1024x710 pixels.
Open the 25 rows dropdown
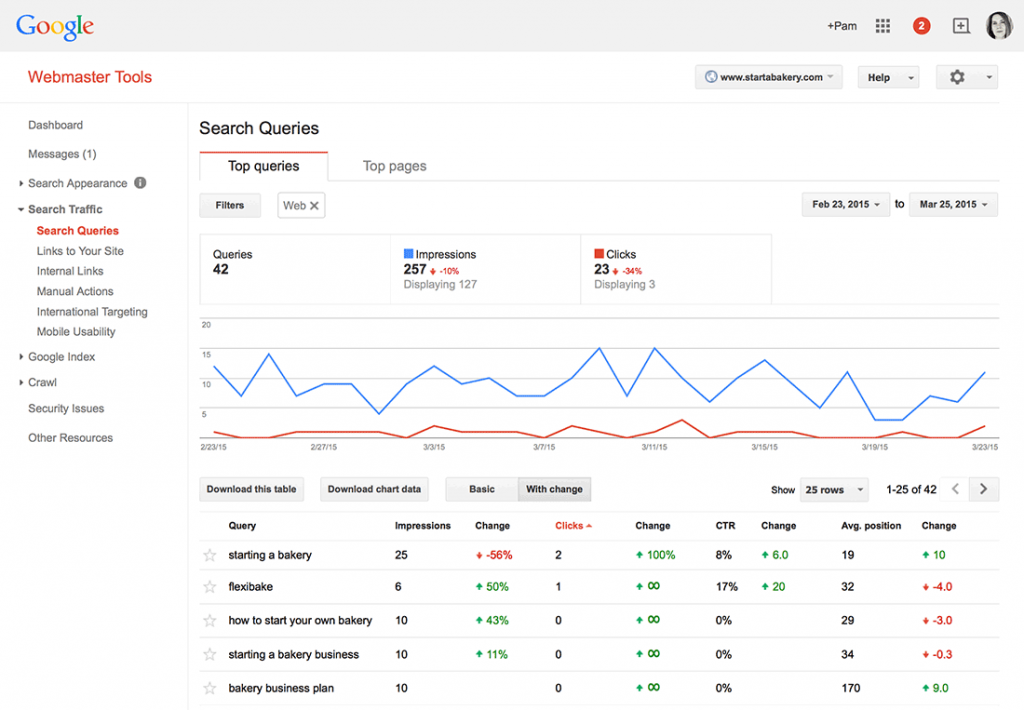point(834,489)
